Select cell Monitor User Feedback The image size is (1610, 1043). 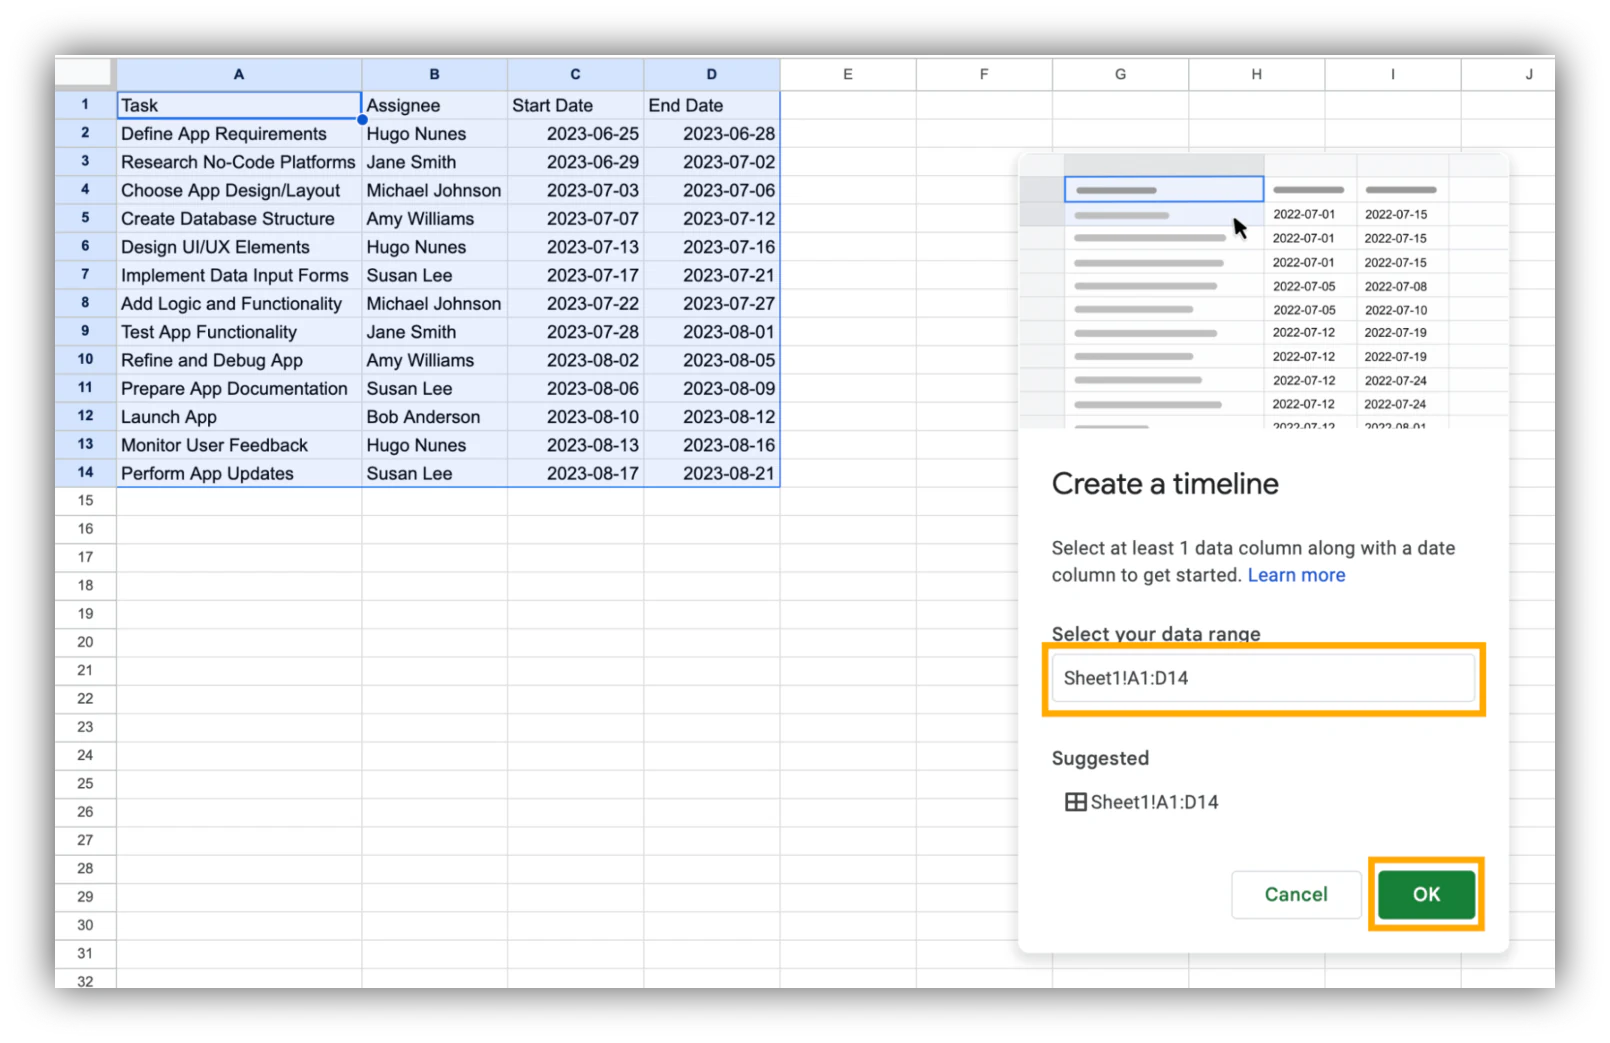click(239, 445)
